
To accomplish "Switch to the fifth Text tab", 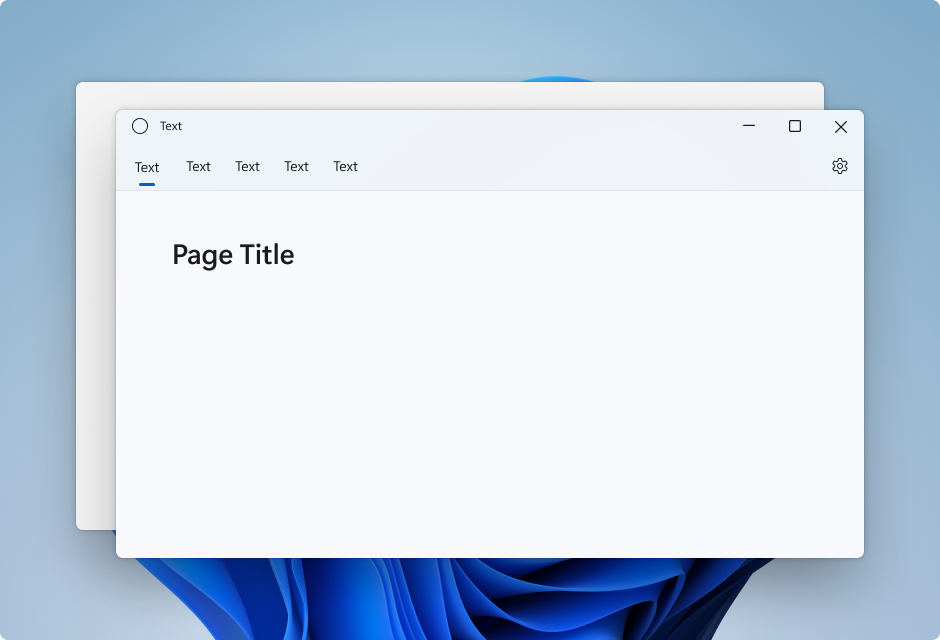I will (x=345, y=166).
